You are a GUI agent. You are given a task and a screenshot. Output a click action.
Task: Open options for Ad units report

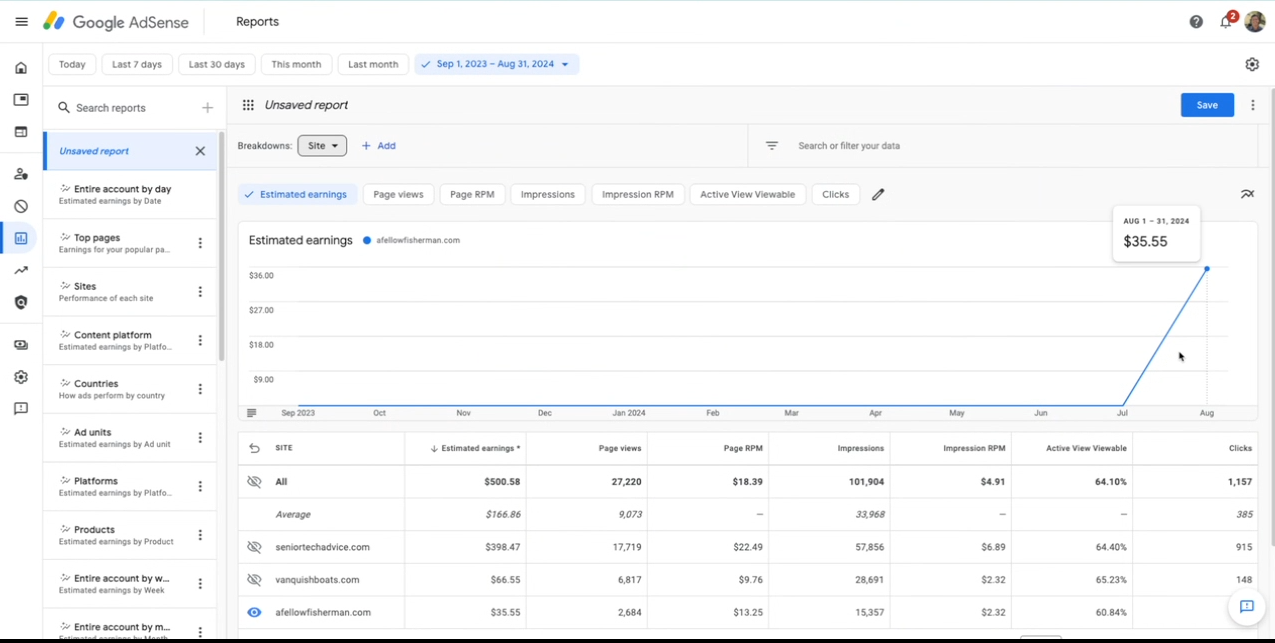click(200, 438)
